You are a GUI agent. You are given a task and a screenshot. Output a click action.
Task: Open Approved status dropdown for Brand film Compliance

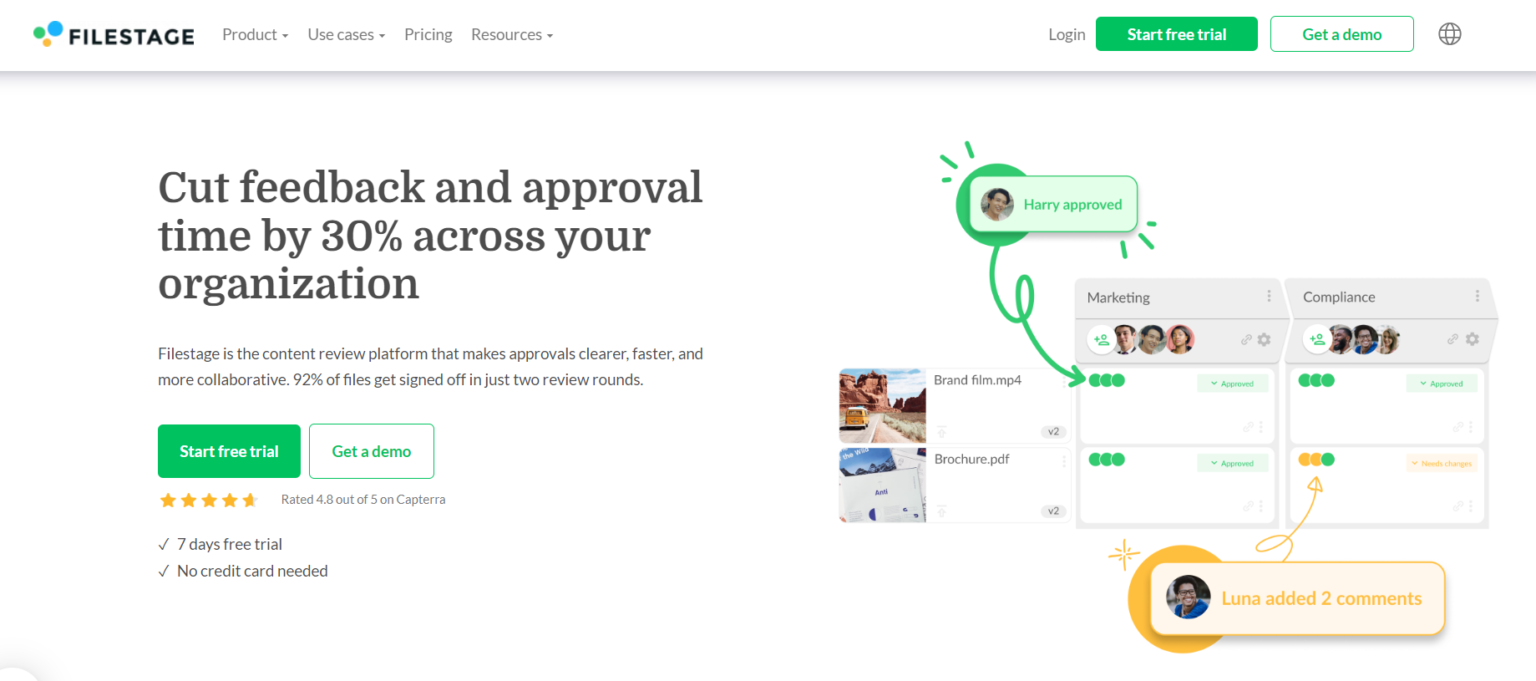click(1442, 383)
